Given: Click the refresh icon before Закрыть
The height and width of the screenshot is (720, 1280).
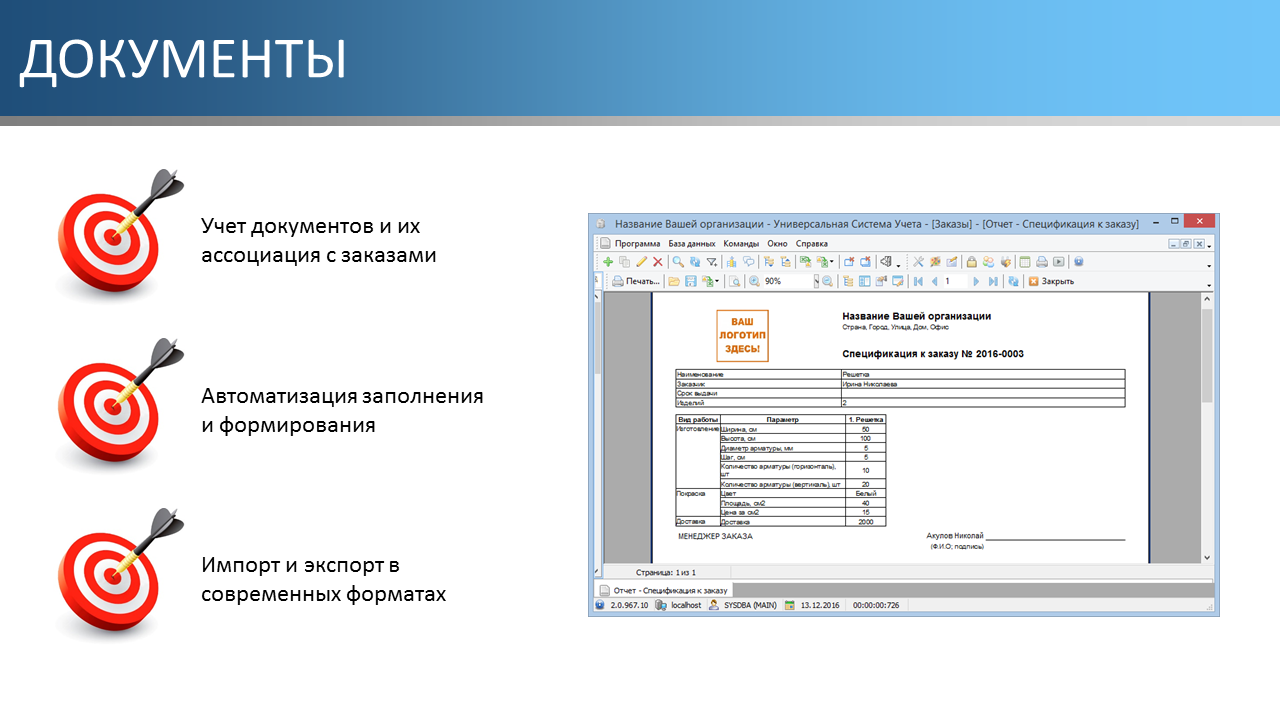Looking at the screenshot, I should tap(1013, 282).
